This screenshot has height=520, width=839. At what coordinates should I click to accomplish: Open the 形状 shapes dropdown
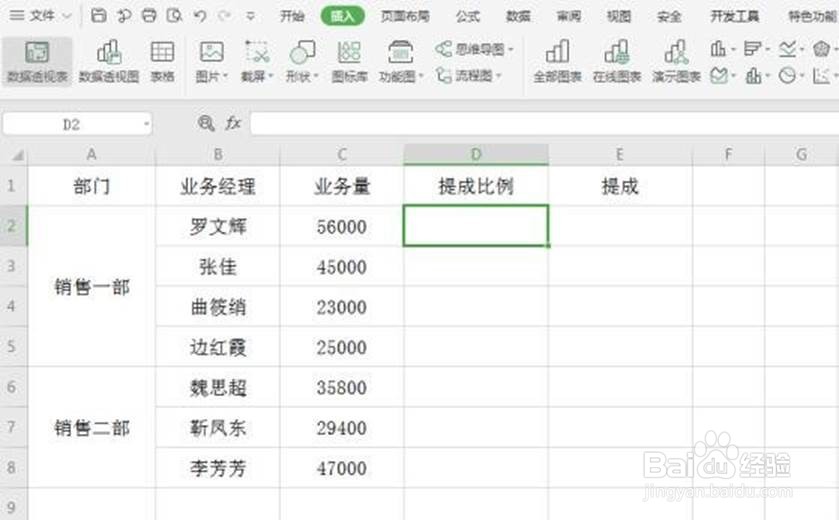point(302,62)
